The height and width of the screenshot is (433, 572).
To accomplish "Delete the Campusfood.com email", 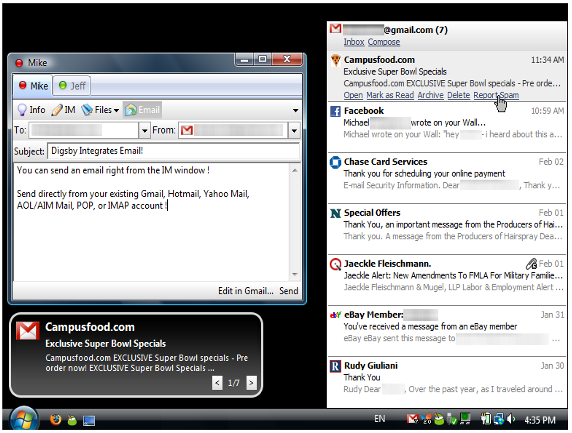I will pos(459,95).
